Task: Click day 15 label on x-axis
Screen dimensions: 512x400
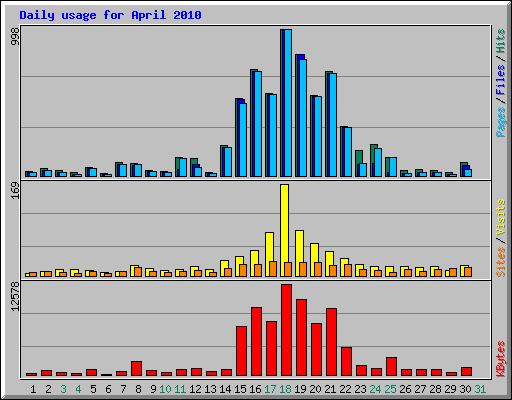Action: [x=240, y=389]
